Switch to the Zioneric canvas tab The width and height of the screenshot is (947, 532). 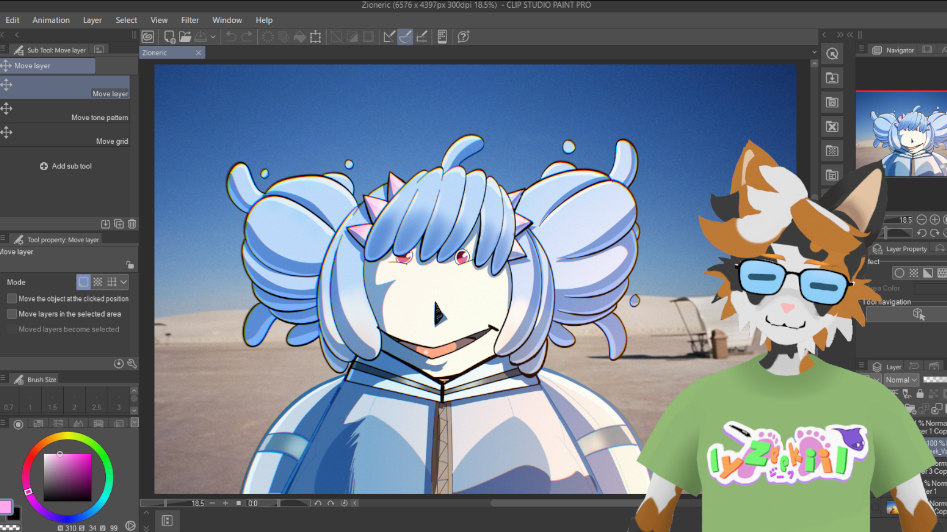pos(155,52)
